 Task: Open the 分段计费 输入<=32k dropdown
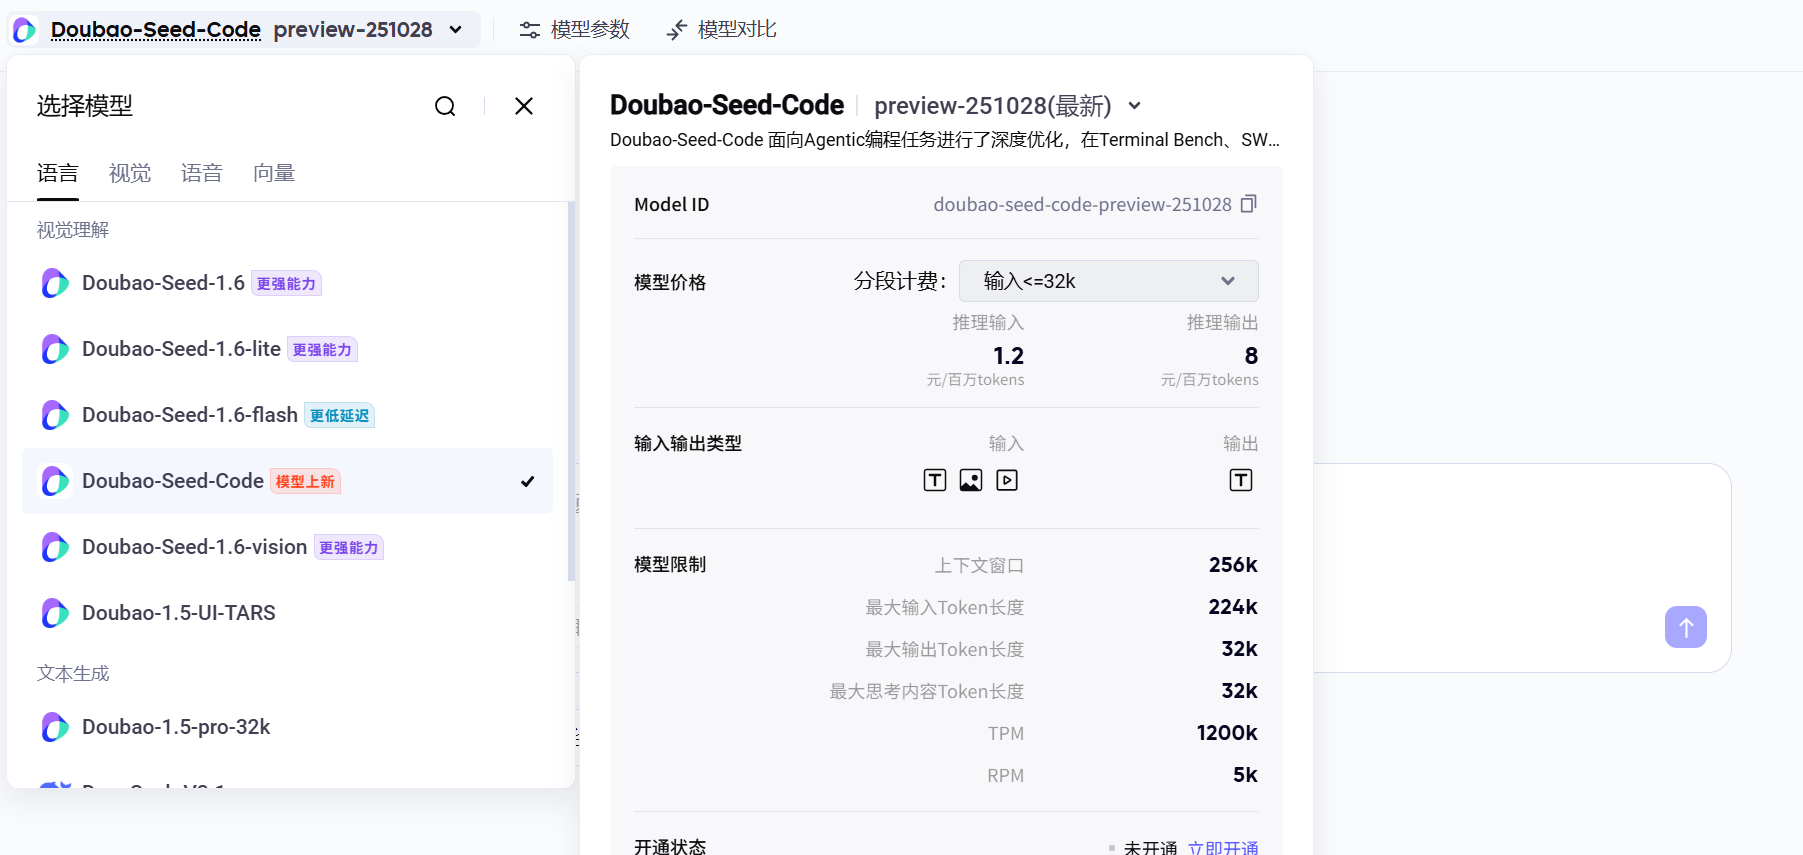[1108, 281]
